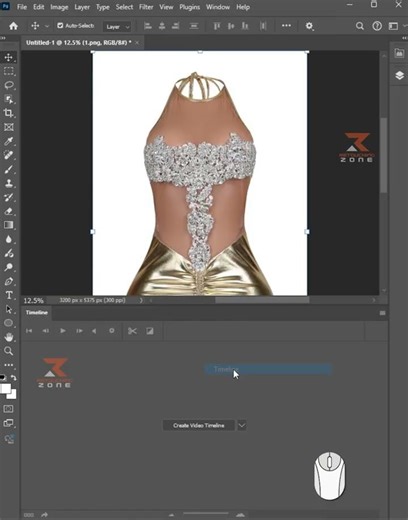The height and width of the screenshot is (520, 408).
Task: Toggle Quick Mask mode
Action: [9, 409]
